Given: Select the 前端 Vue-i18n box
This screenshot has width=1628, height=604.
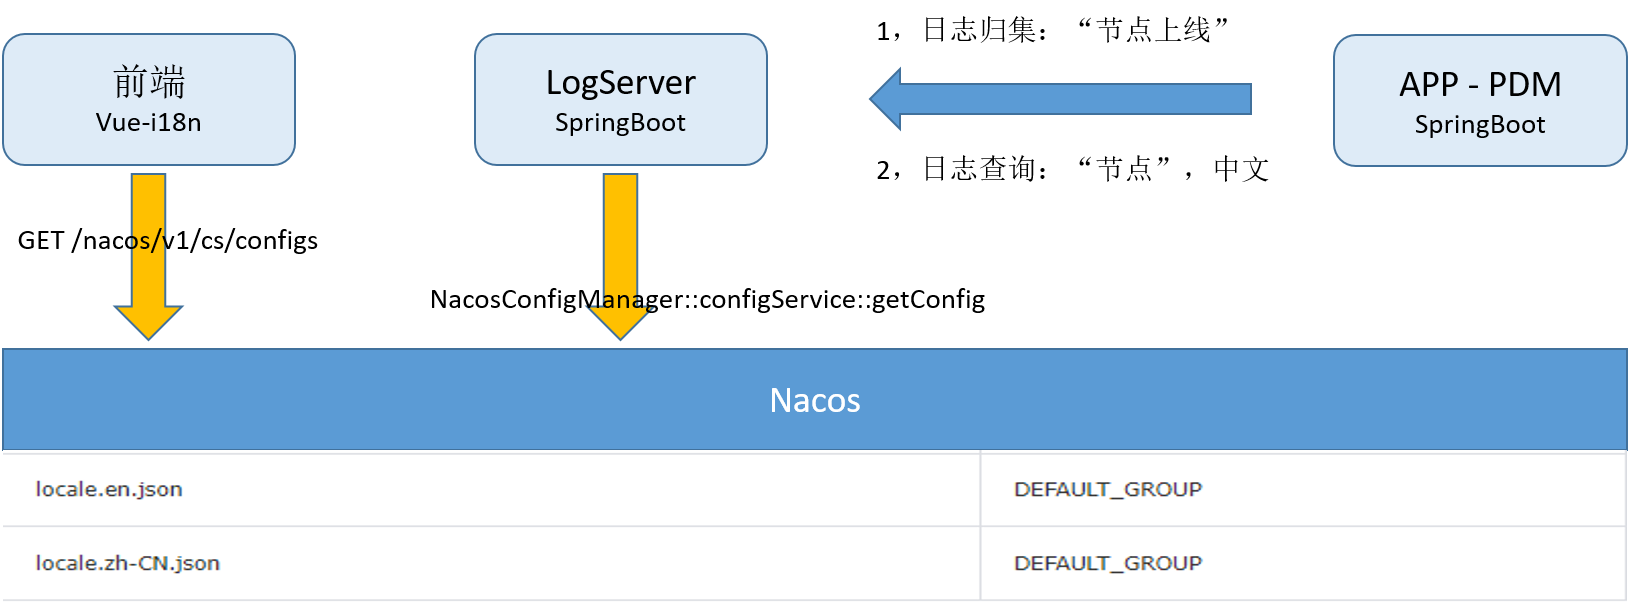Looking at the screenshot, I should (149, 99).
